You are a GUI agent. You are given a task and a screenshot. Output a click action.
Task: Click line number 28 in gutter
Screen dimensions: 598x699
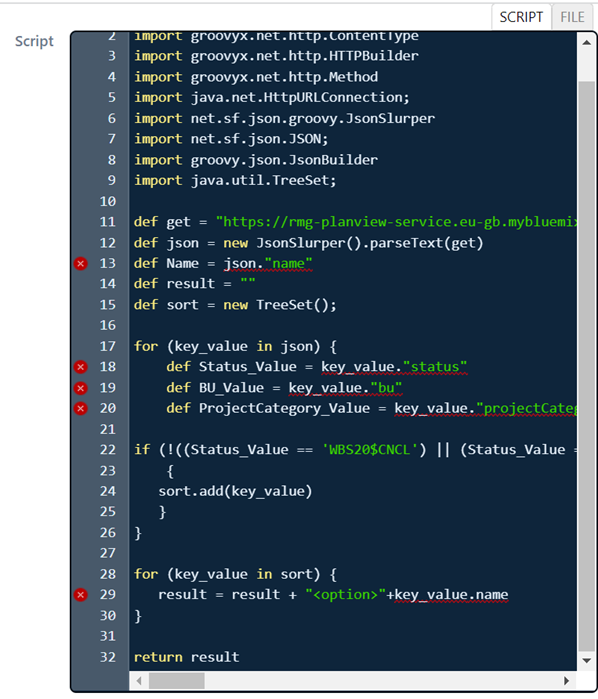tap(107, 574)
